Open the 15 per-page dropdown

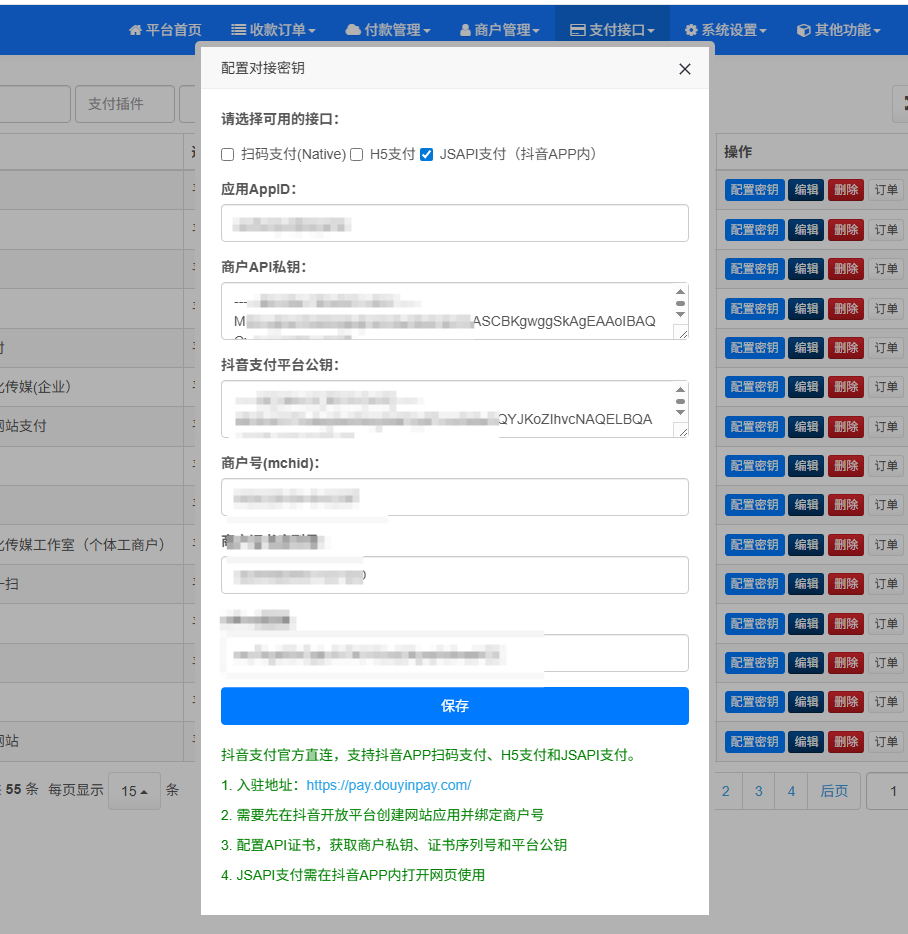pos(134,791)
